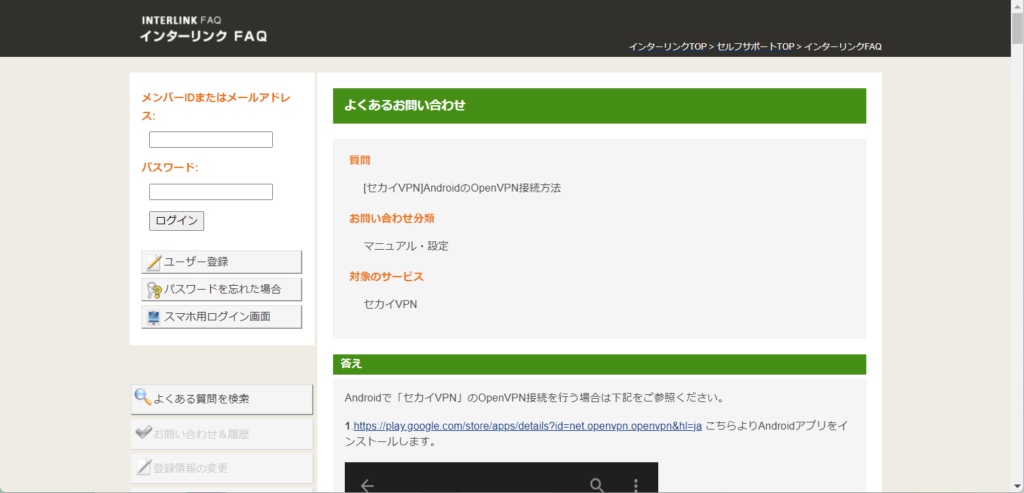Click the 答え section header
This screenshot has width=1024, height=493.
point(600,364)
